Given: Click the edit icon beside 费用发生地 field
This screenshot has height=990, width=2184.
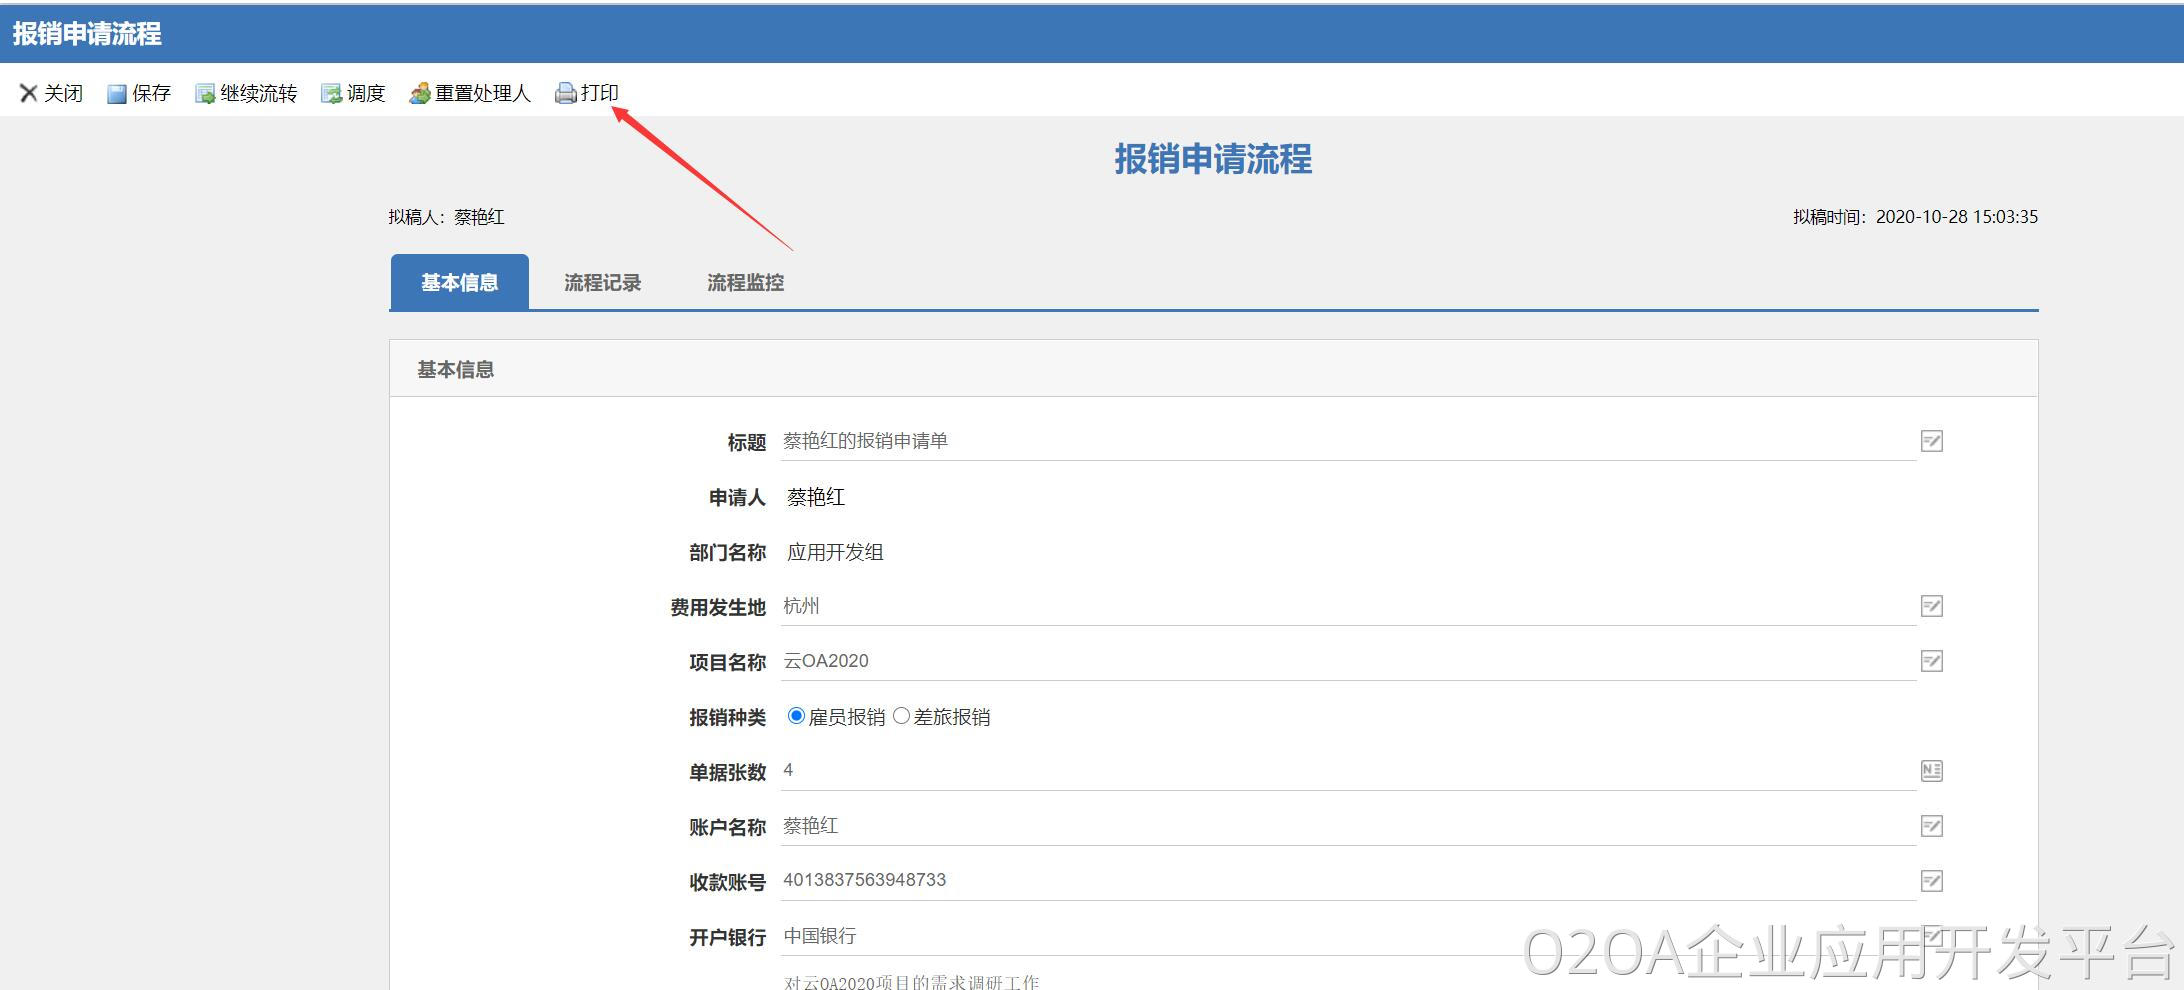Looking at the screenshot, I should pyautogui.click(x=1931, y=606).
